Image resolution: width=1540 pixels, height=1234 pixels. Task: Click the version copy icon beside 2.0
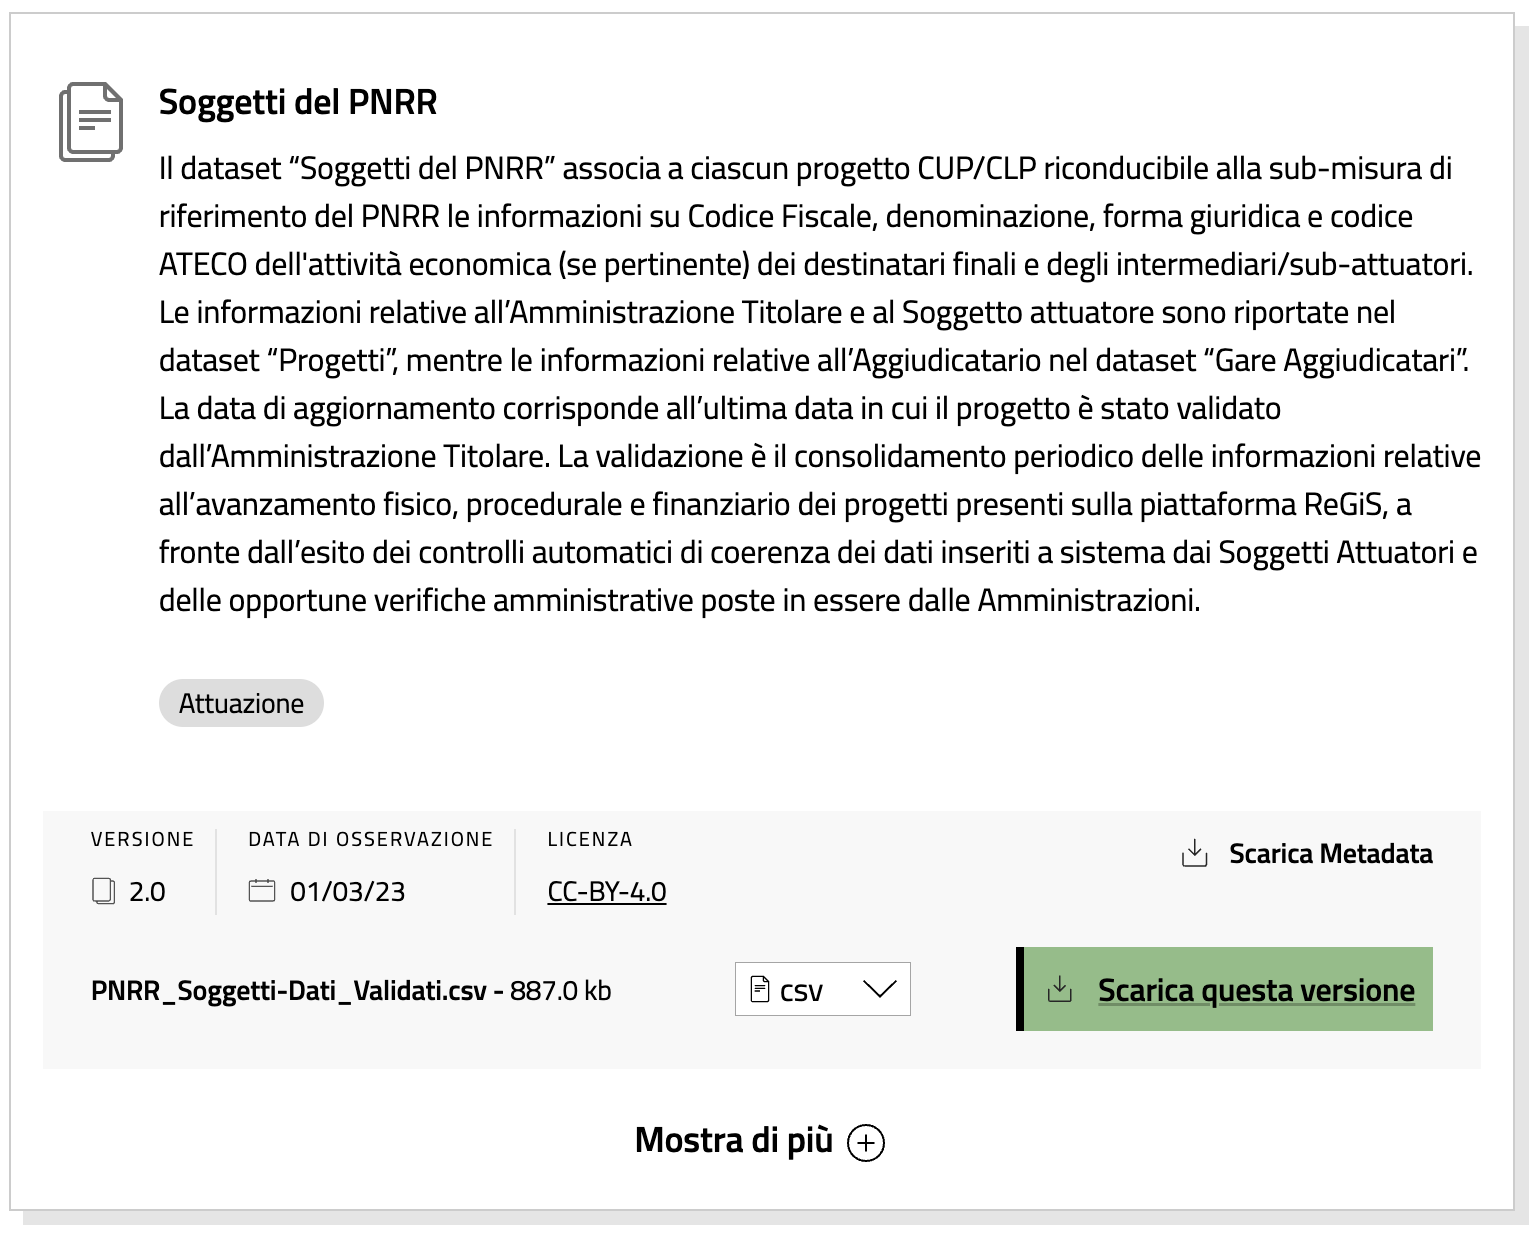click(x=103, y=891)
